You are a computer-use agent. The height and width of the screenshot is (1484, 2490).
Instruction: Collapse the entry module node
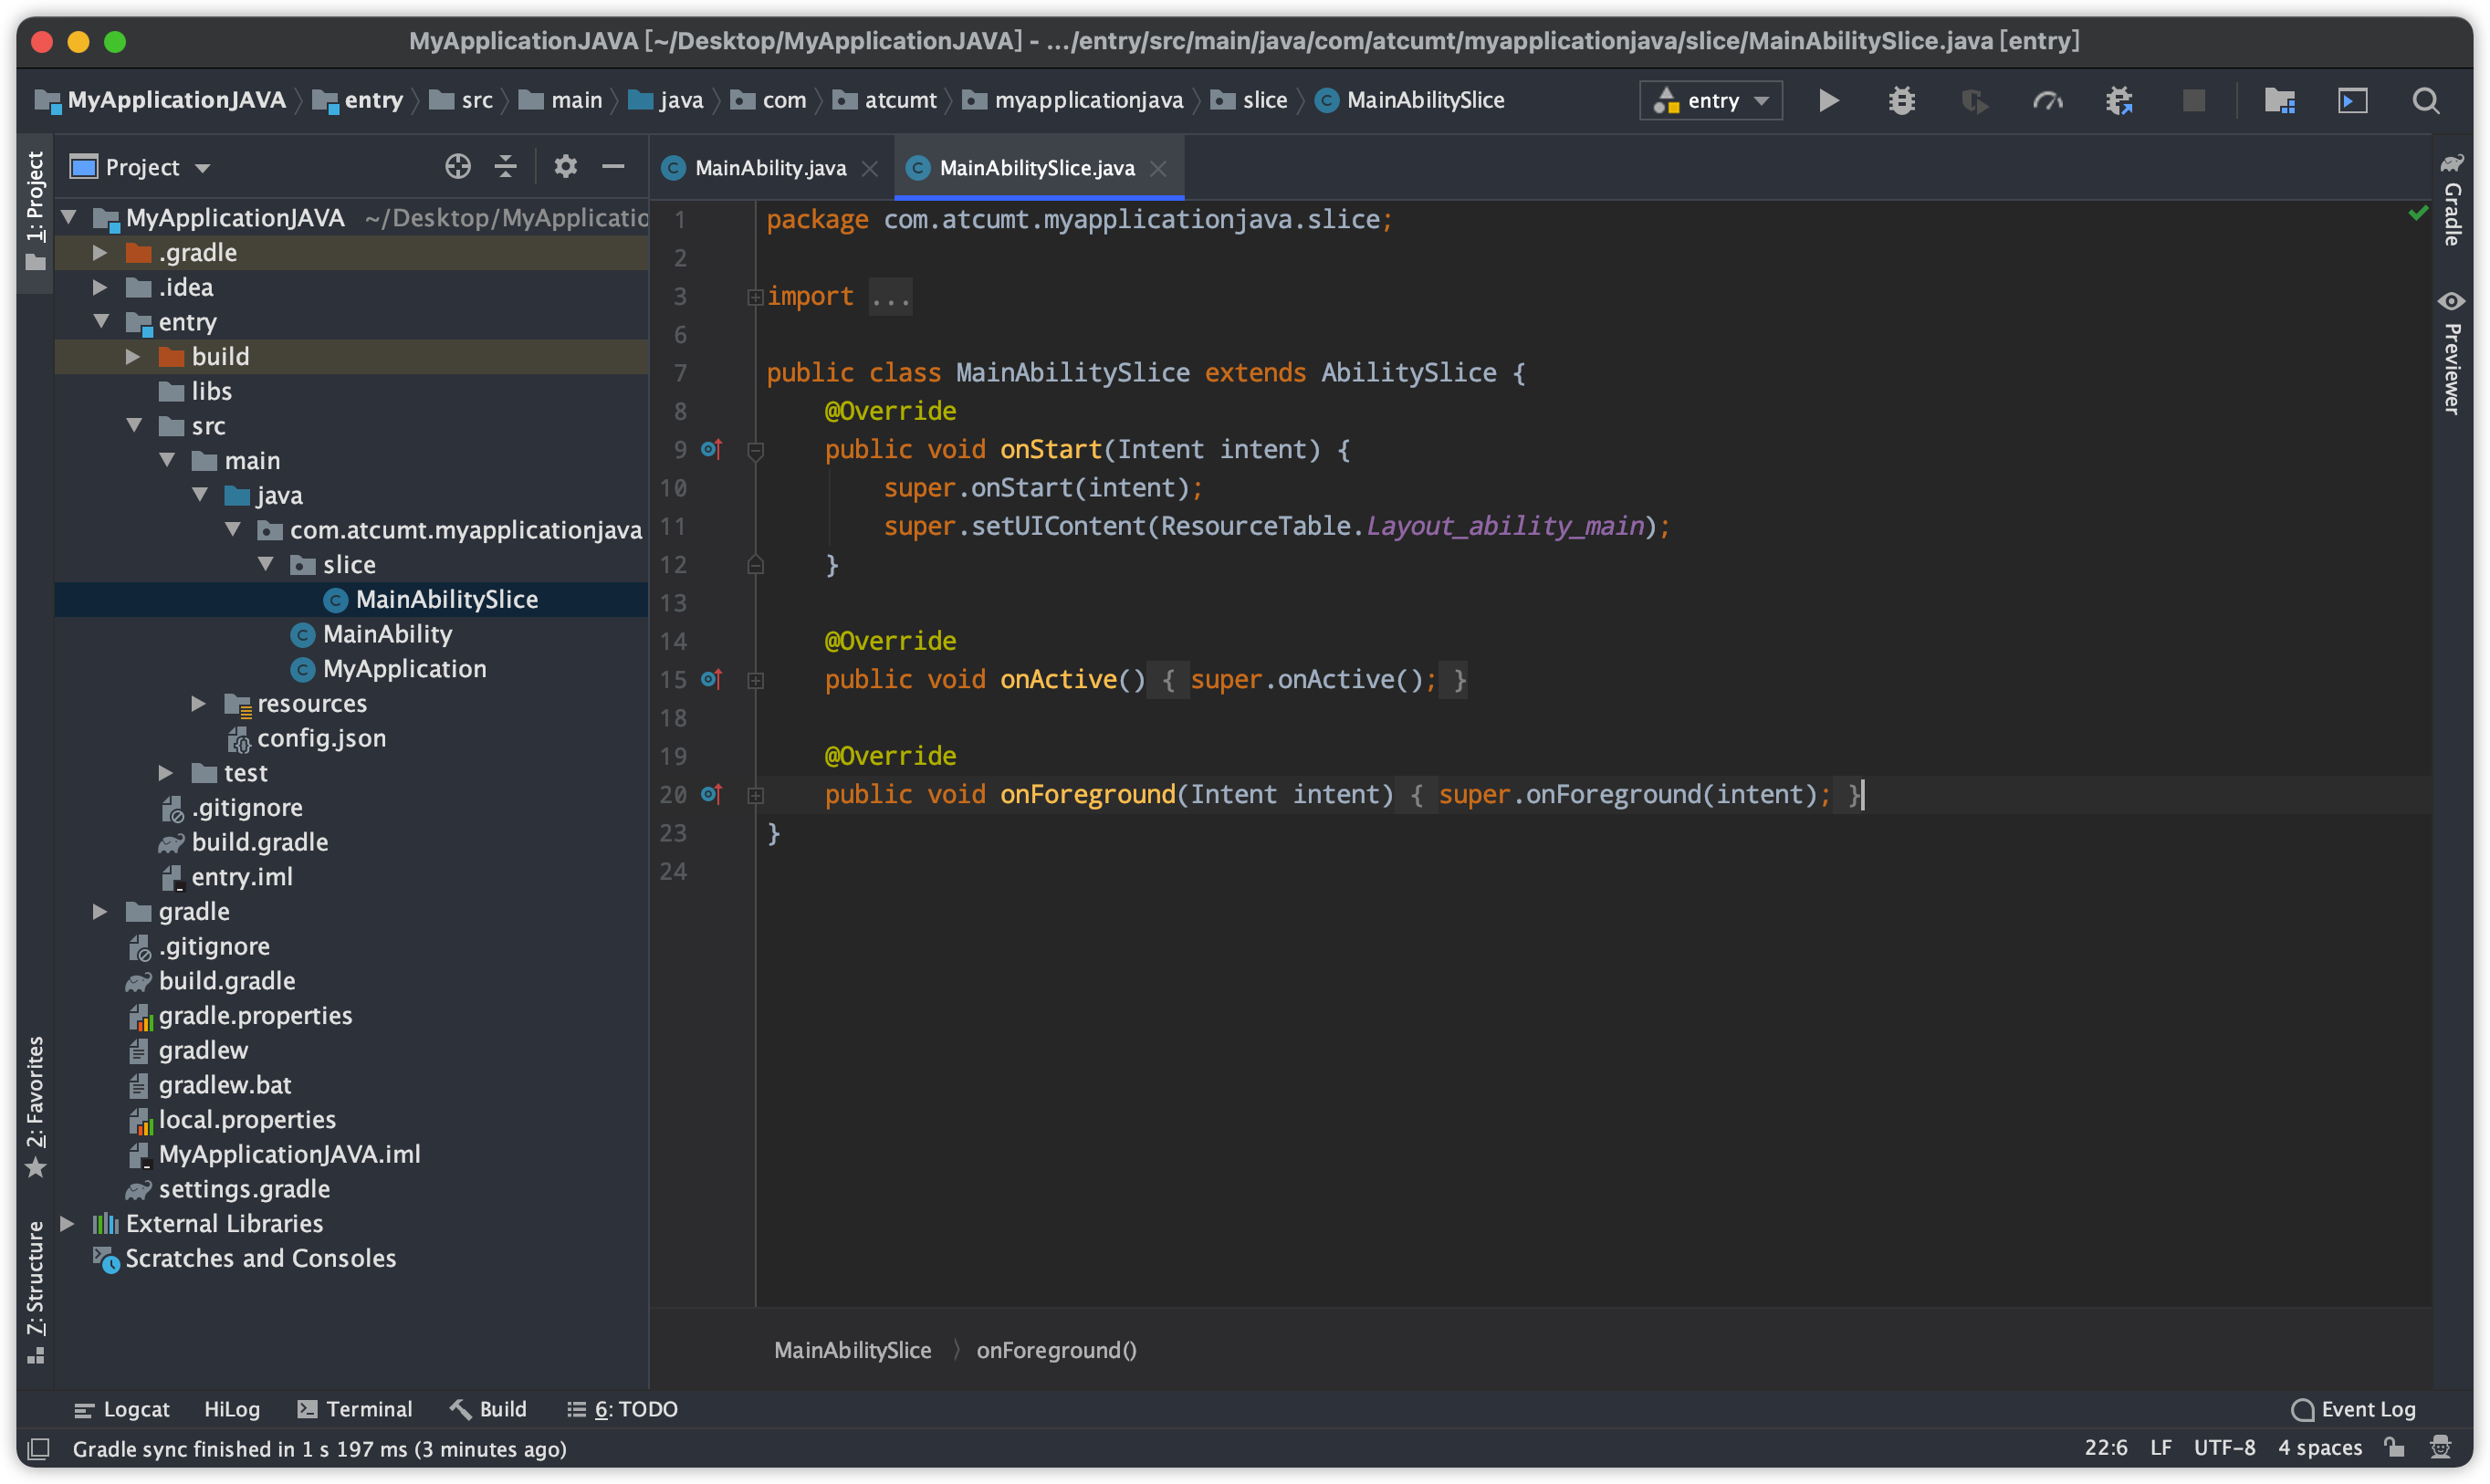(x=101, y=321)
